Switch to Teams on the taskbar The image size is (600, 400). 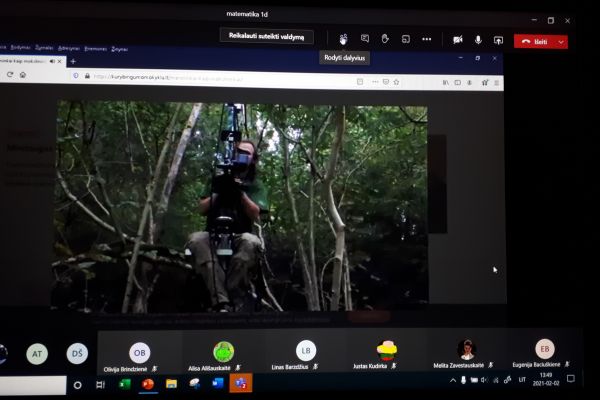tap(241, 383)
